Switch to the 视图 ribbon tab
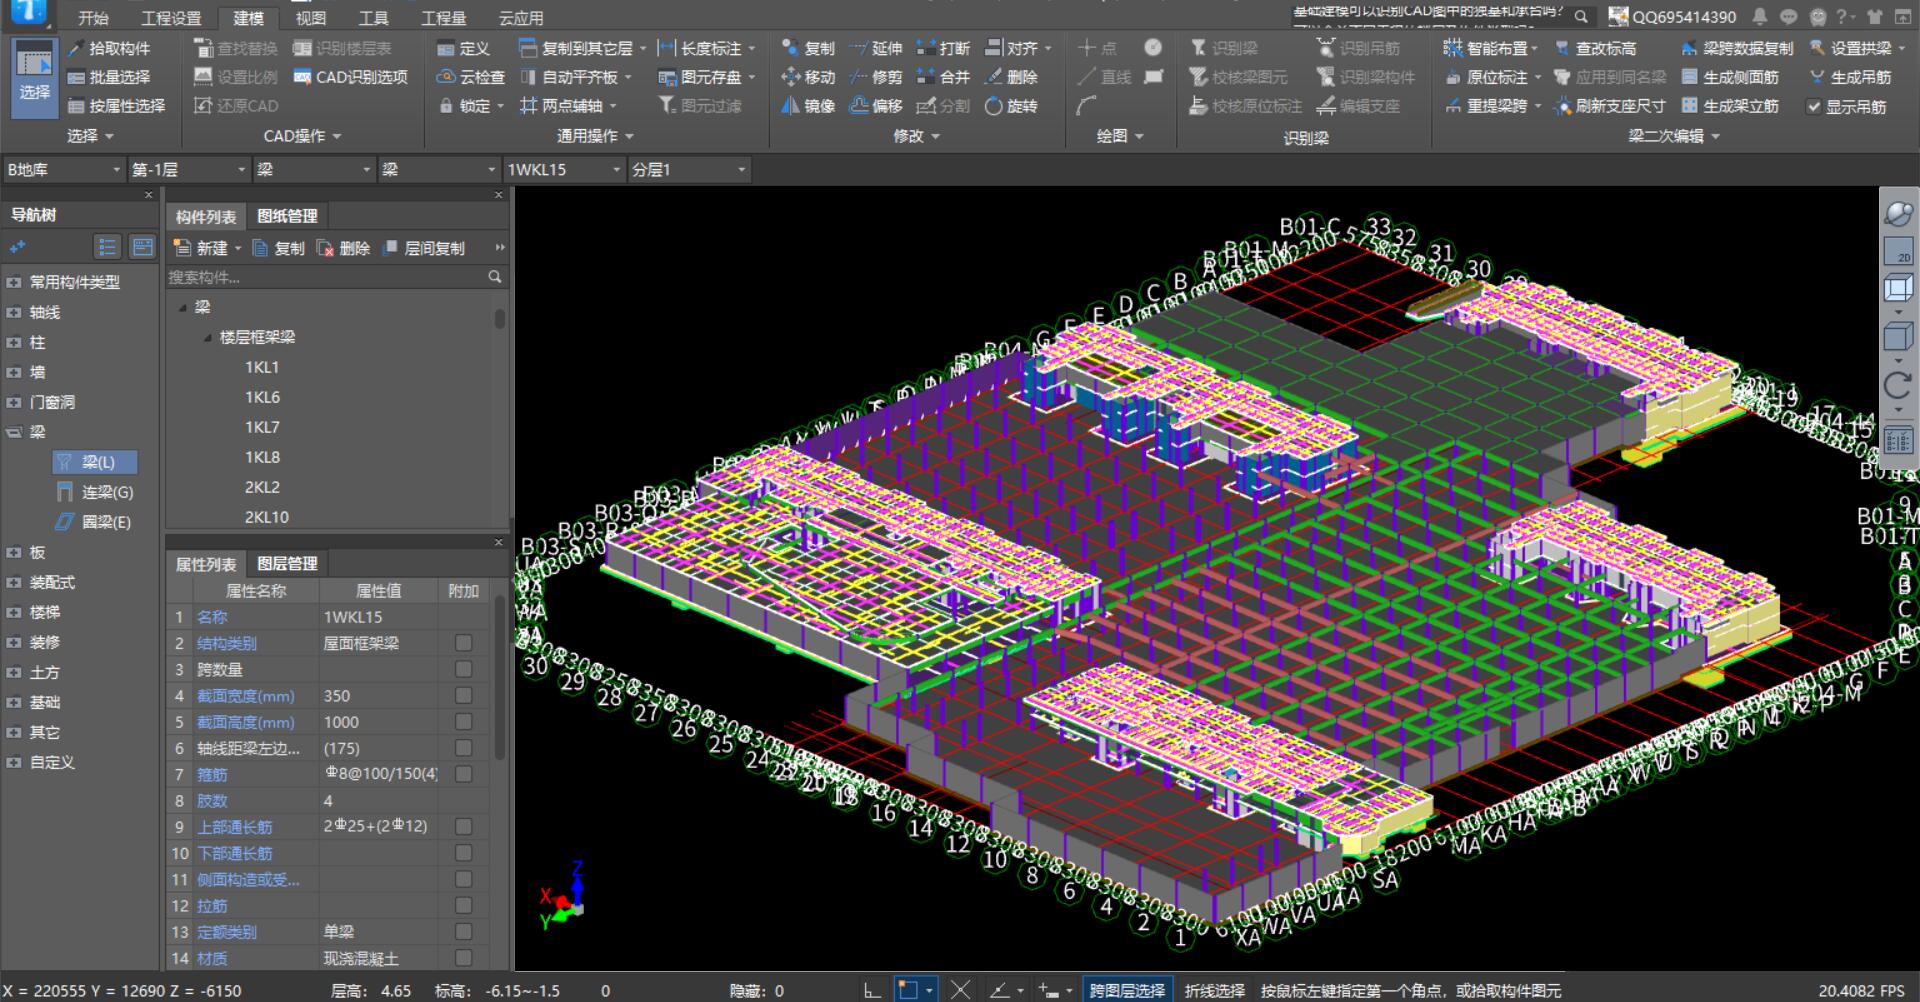The image size is (1920, 1002). coord(310,18)
